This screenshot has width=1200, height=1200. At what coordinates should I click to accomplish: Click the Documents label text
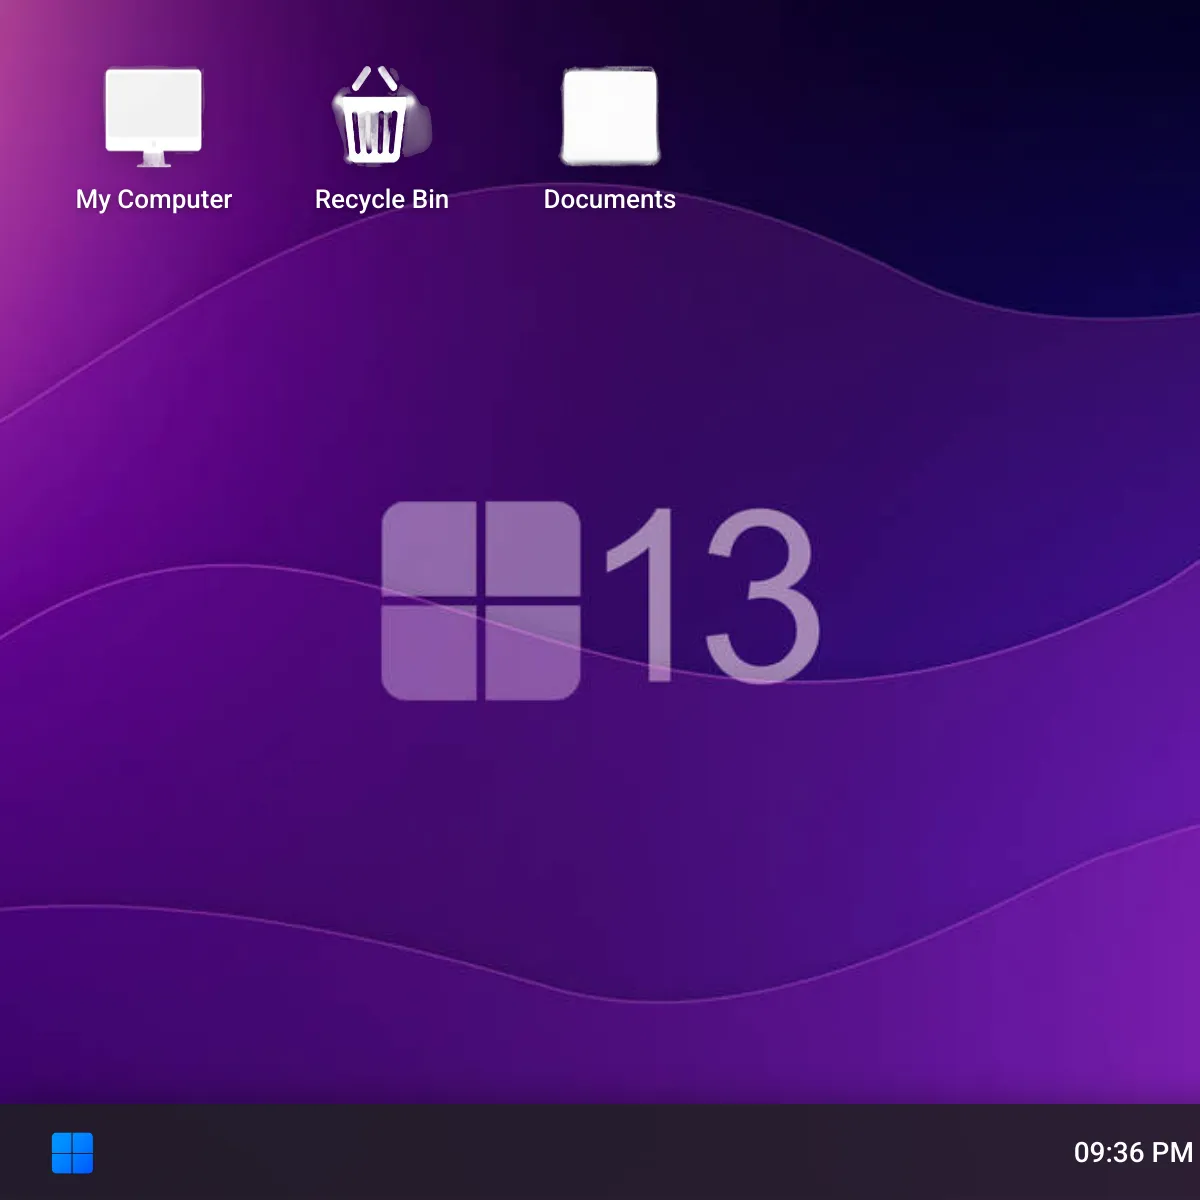610,199
